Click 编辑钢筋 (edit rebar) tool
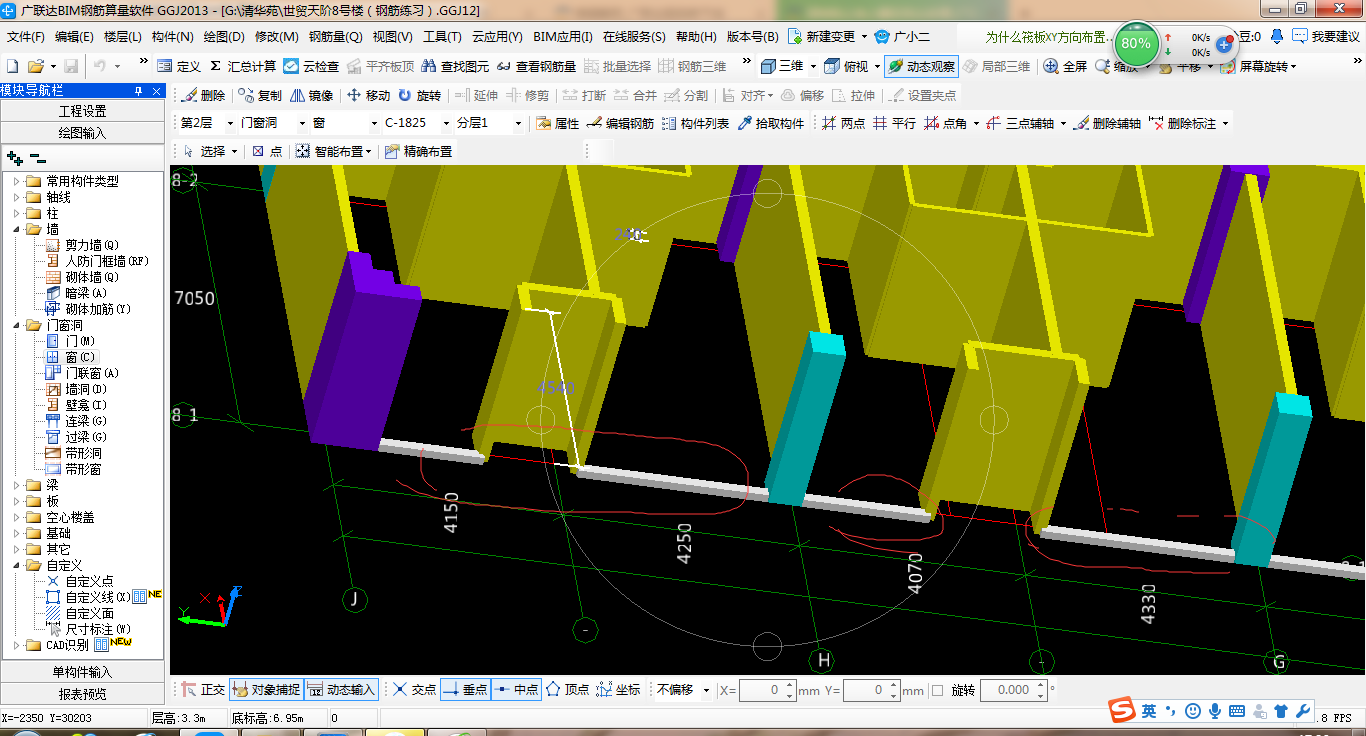The image size is (1366, 736). pos(620,123)
